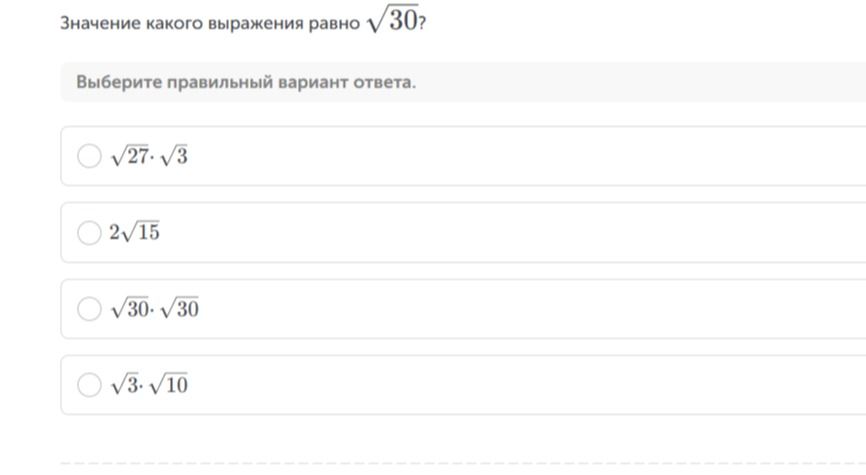Click the dashed divider below the answers
This screenshot has width=866, height=475.
click(x=463, y=463)
